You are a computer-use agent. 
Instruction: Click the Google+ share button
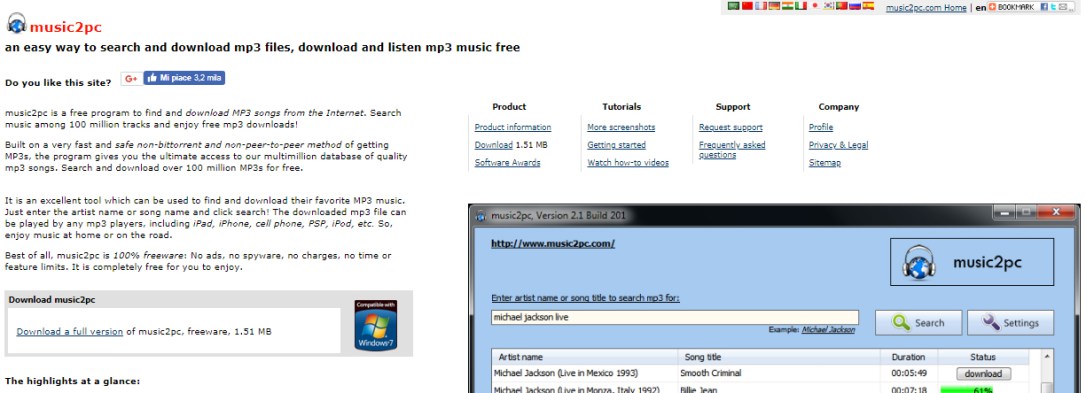(132, 78)
